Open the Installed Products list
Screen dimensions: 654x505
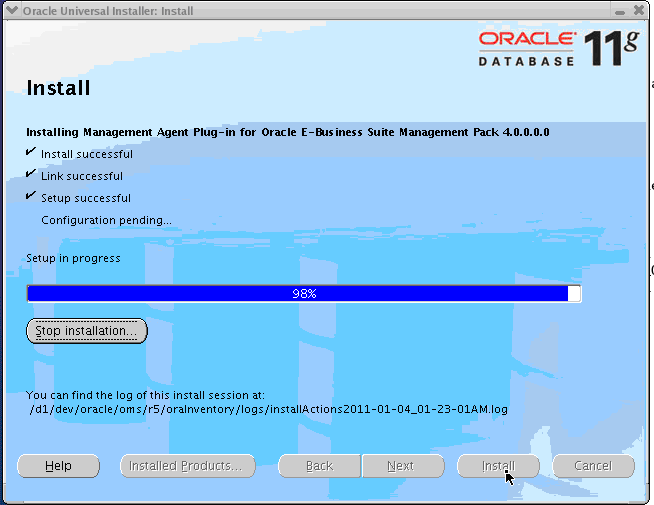pyautogui.click(x=188, y=466)
